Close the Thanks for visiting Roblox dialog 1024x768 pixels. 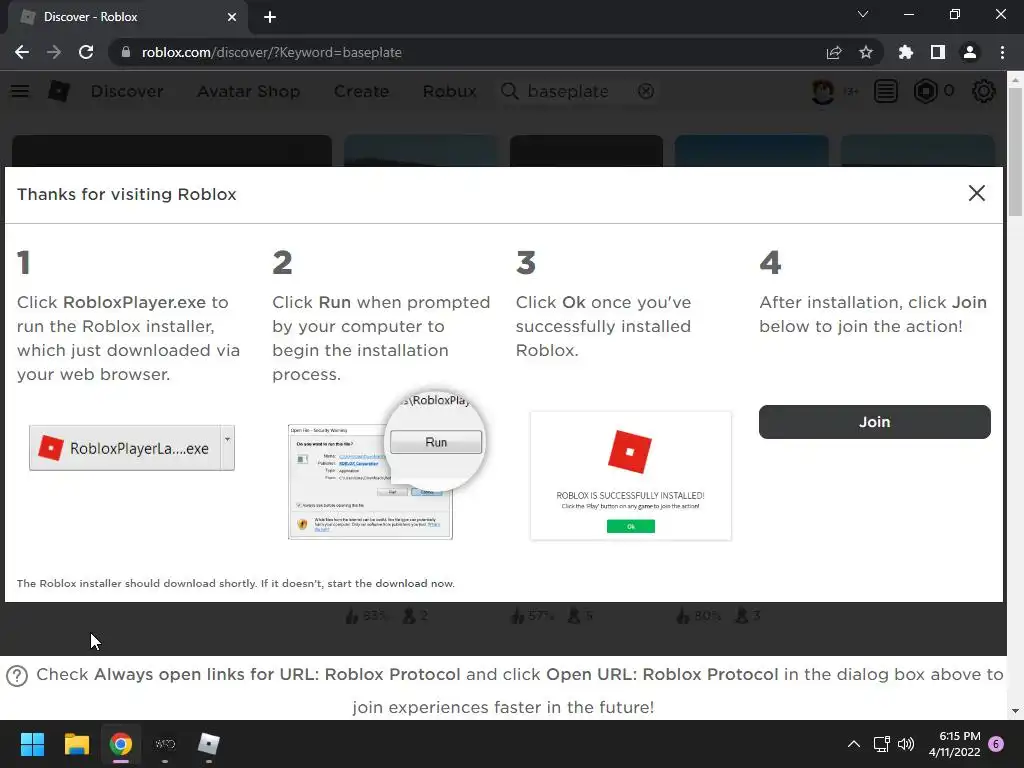(x=976, y=193)
